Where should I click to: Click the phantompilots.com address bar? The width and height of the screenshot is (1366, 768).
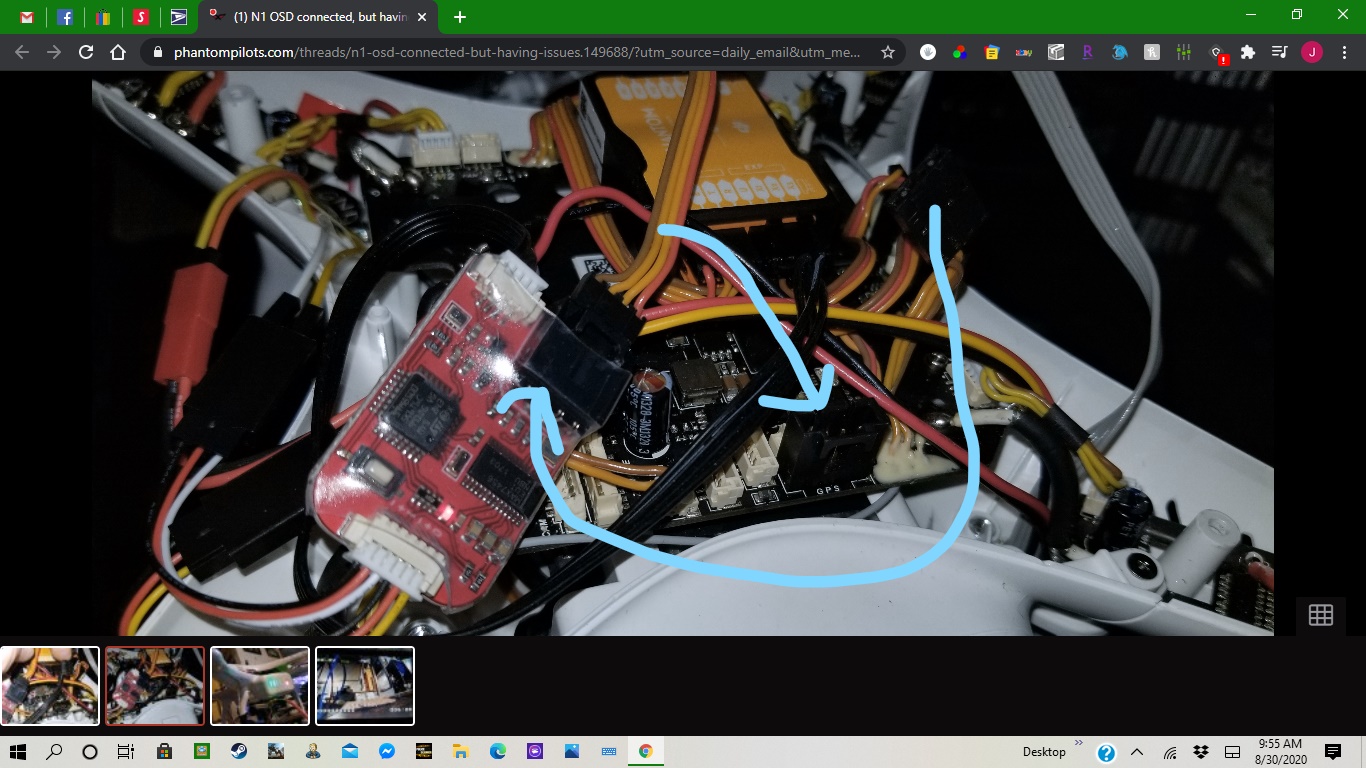(517, 52)
